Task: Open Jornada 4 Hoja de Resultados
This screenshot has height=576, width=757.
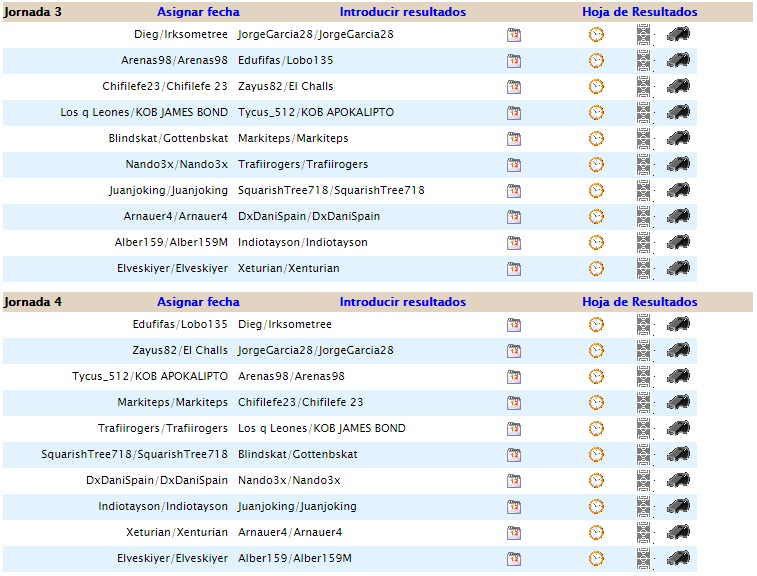Action: point(640,302)
